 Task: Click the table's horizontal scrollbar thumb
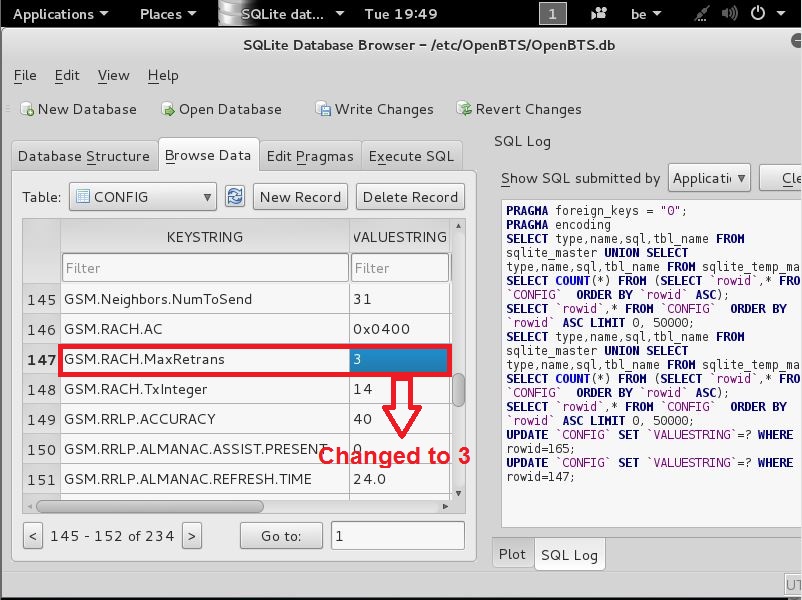[x=150, y=506]
